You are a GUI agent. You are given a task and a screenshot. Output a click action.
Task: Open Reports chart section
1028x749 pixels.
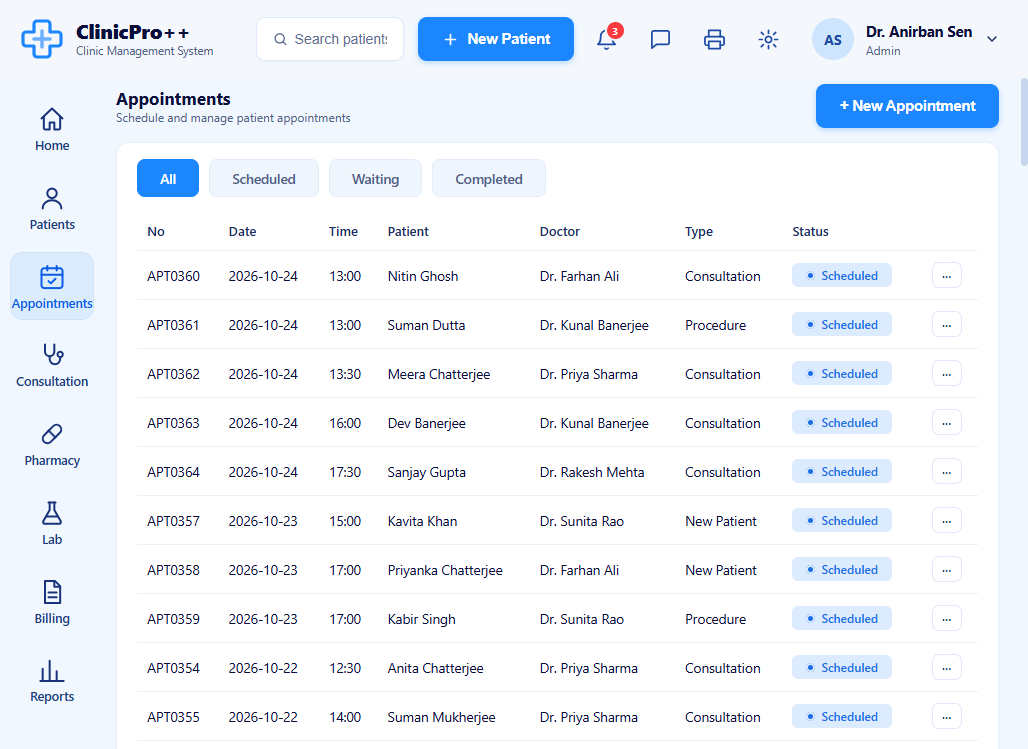click(x=52, y=680)
